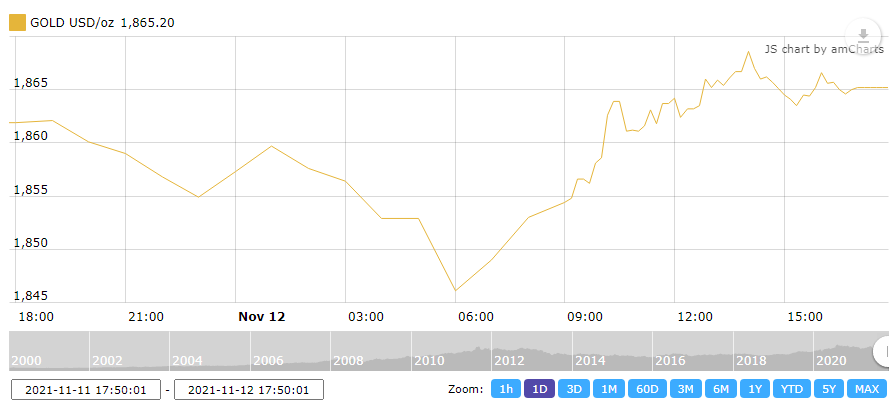The height and width of the screenshot is (409, 894).
Task: Choose the YTD zoom button
Action: tap(791, 389)
